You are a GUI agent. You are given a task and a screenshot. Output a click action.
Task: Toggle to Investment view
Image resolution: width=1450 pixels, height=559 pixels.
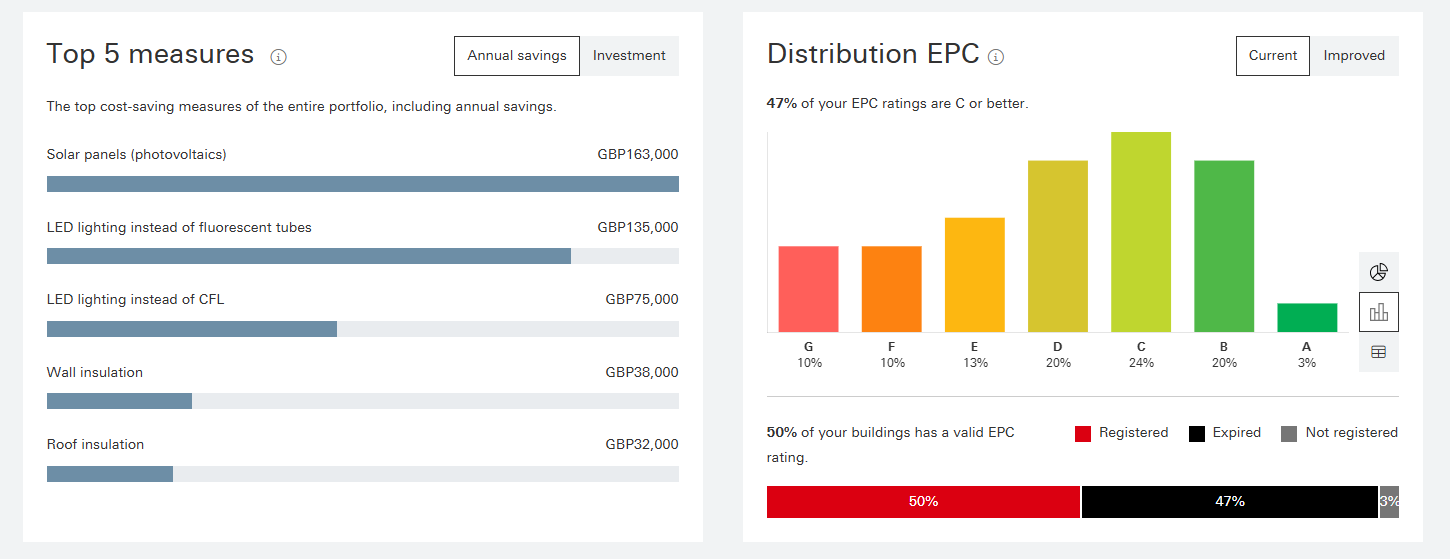pos(629,56)
